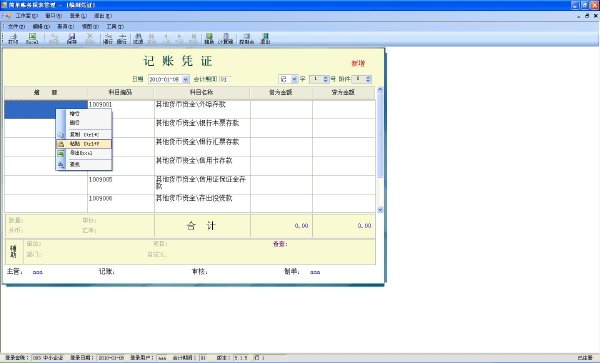Click the Excel icon in context menu
This screenshot has height=363, width=600.
tap(61, 153)
